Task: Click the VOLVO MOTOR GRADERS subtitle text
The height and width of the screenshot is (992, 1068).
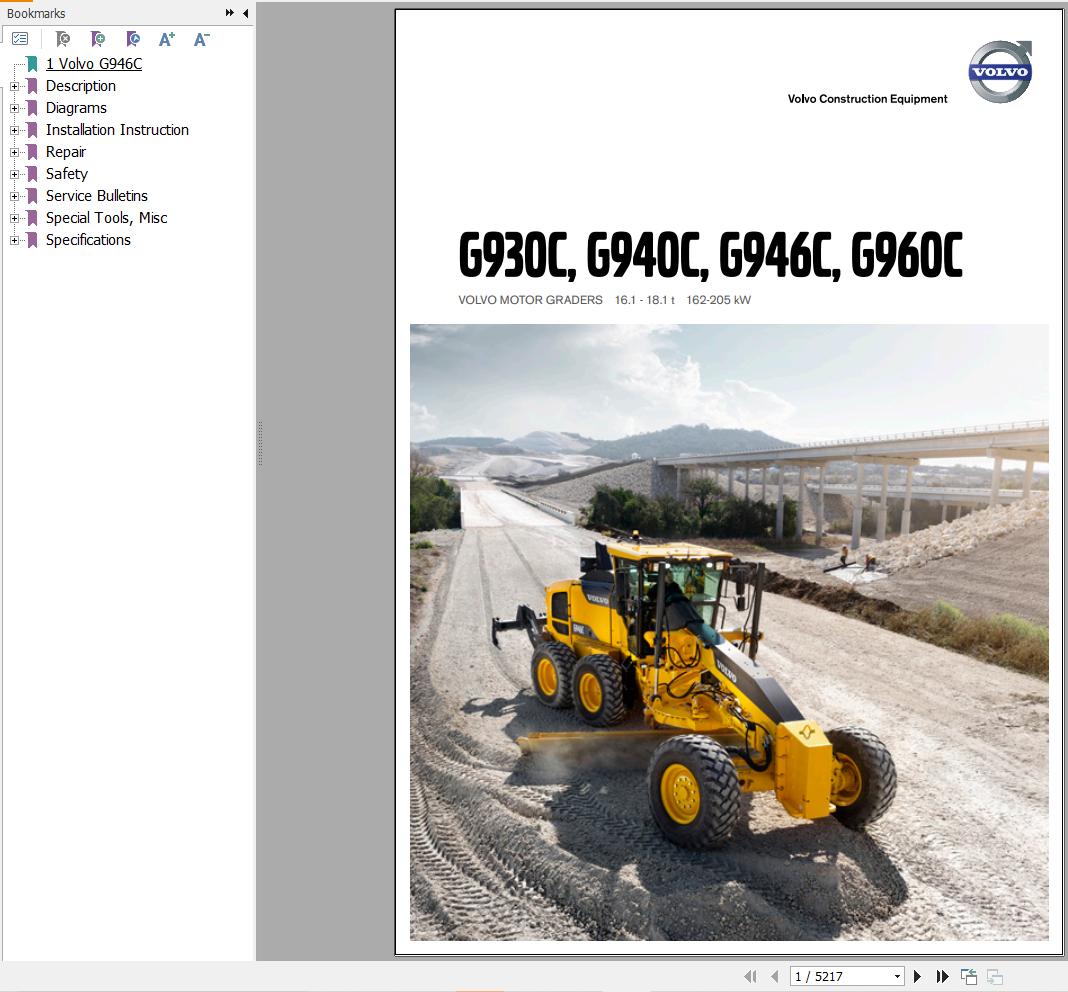Action: pos(530,300)
